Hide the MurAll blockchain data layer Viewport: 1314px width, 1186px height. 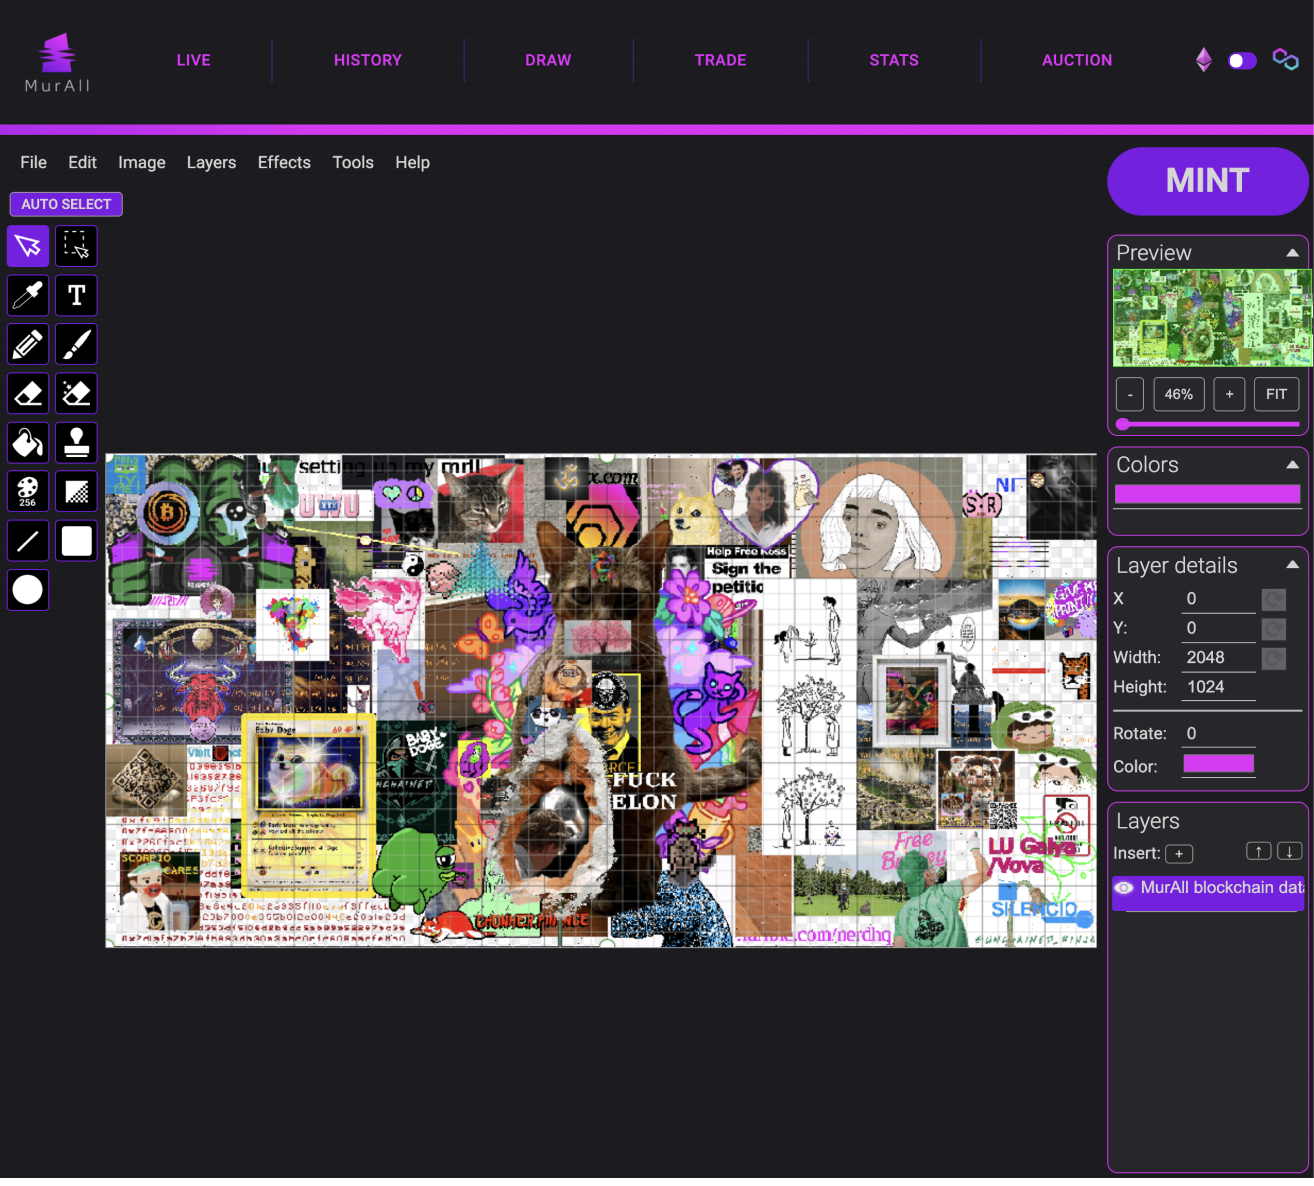[x=1124, y=888]
